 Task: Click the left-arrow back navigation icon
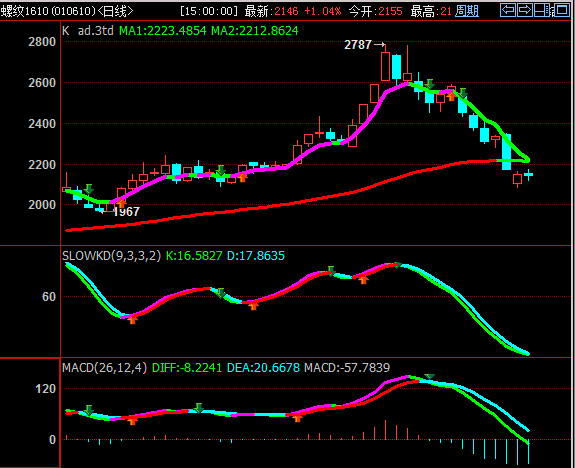[x=508, y=10]
